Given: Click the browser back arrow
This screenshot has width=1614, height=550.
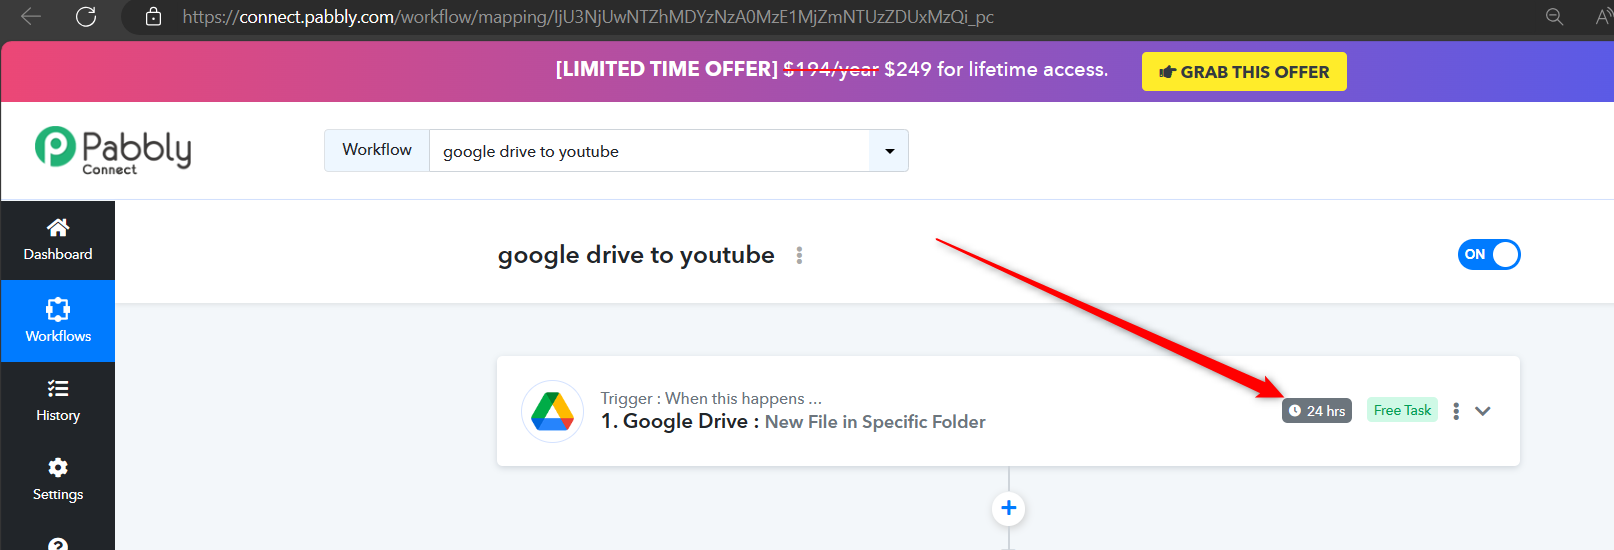Looking at the screenshot, I should [31, 16].
